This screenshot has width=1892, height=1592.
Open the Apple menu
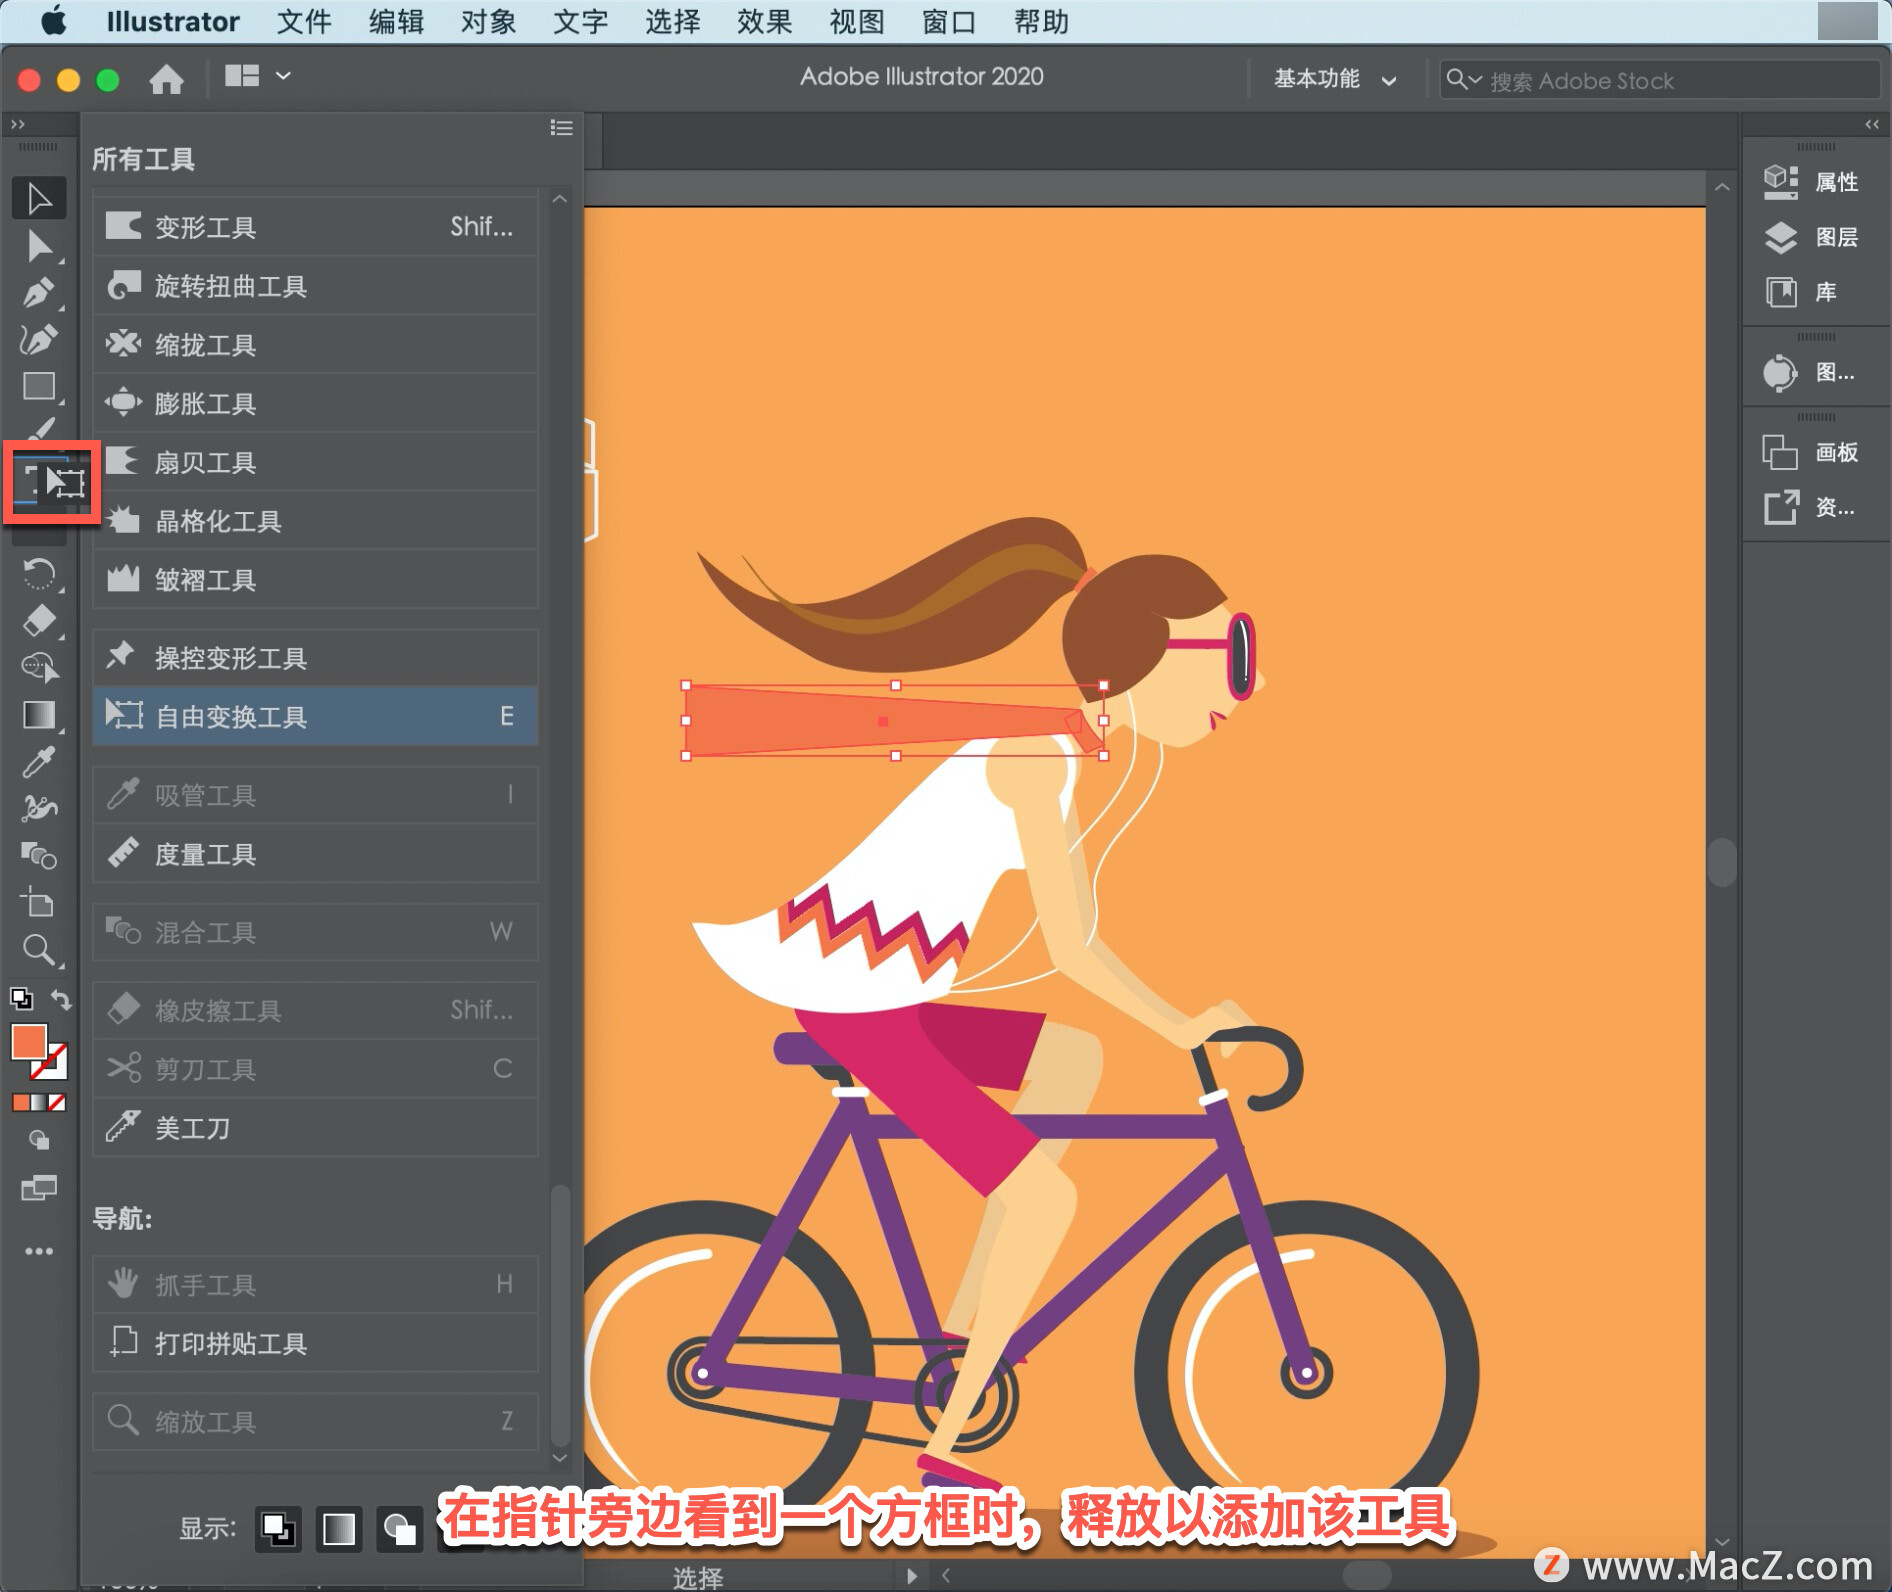54,21
